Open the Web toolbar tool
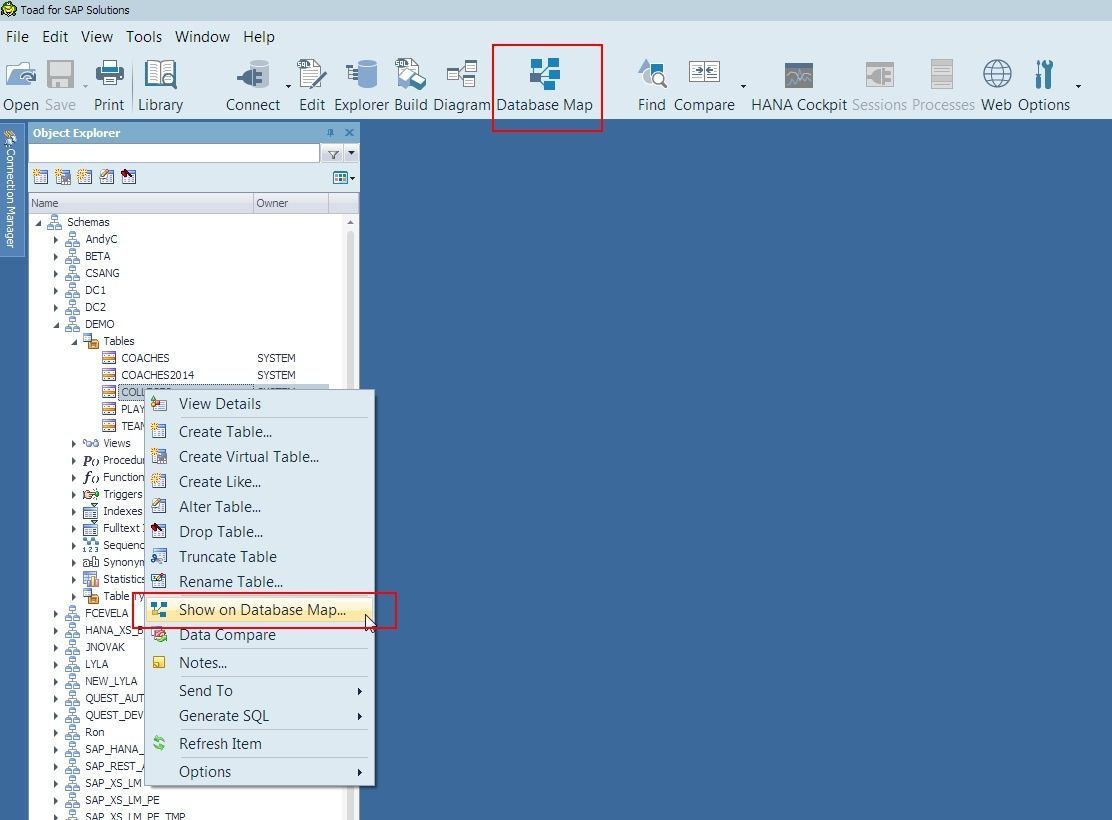The image size is (1112, 820). pos(996,85)
